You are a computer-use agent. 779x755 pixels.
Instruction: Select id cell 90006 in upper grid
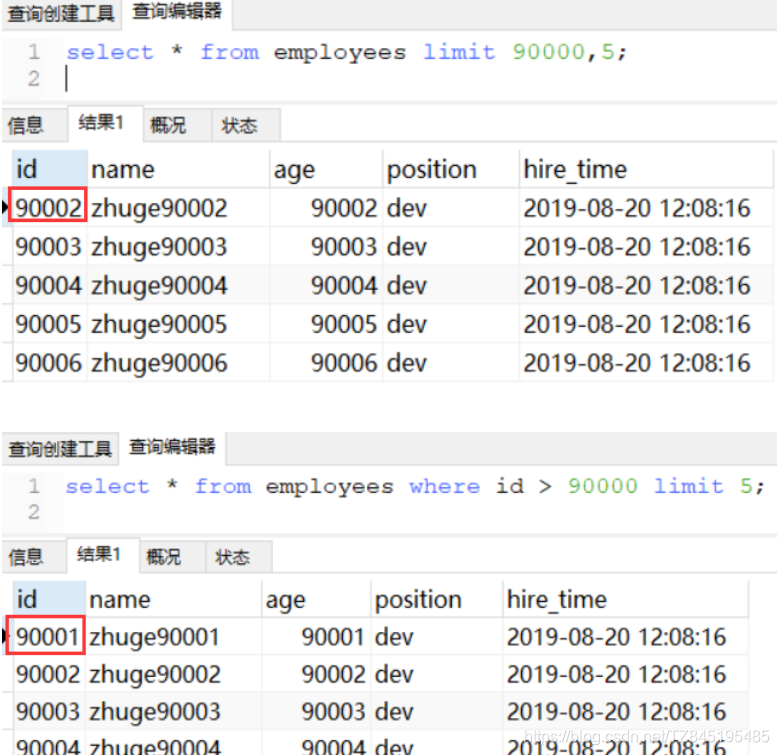tap(48, 363)
